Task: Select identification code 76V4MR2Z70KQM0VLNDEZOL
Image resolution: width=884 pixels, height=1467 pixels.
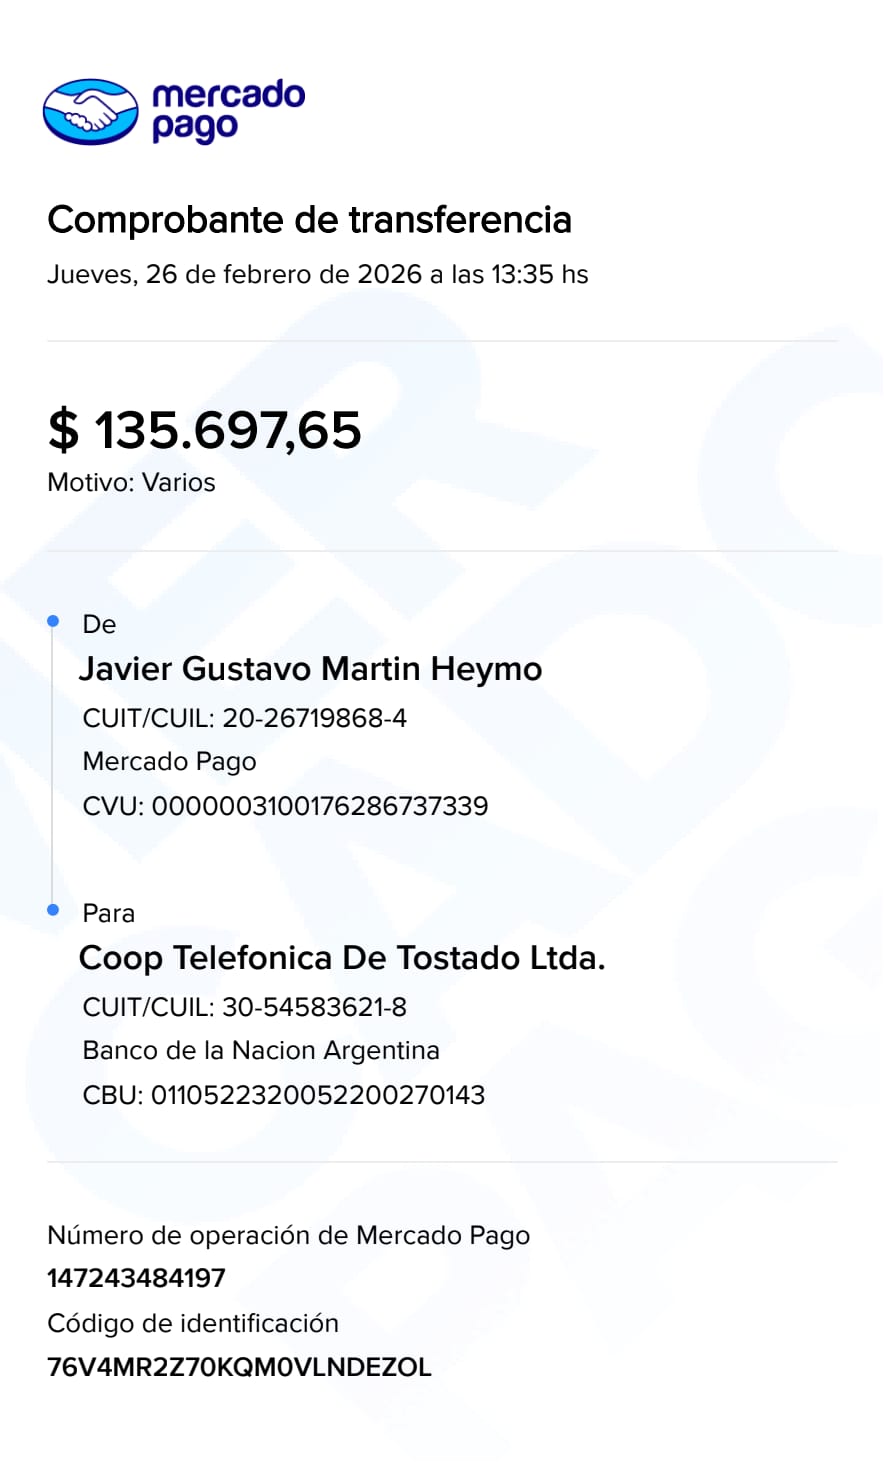Action: point(239,1367)
